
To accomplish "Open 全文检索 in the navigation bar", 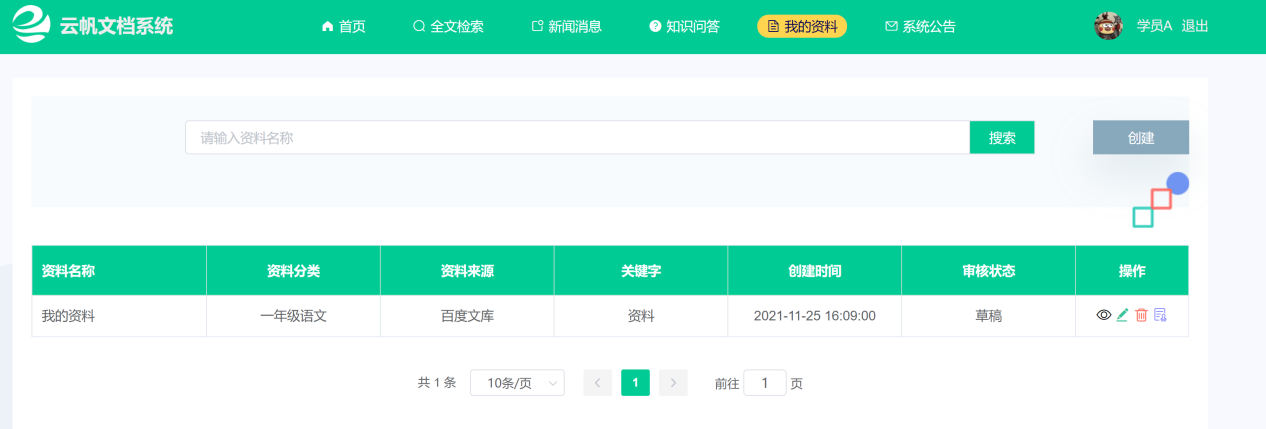I will coord(448,27).
